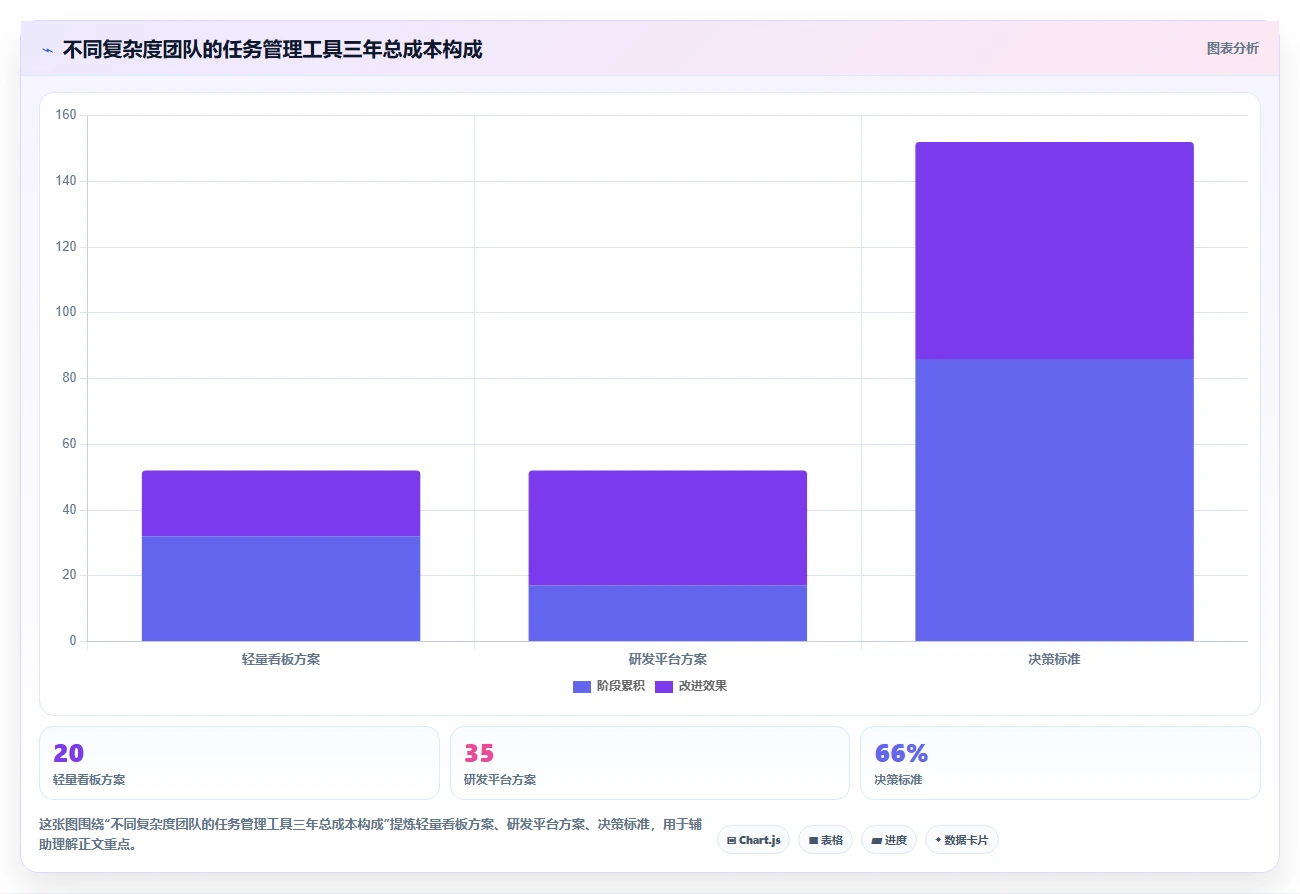1300x894 pixels.
Task: Select the Chart.js tag chip
Action: tap(753, 840)
